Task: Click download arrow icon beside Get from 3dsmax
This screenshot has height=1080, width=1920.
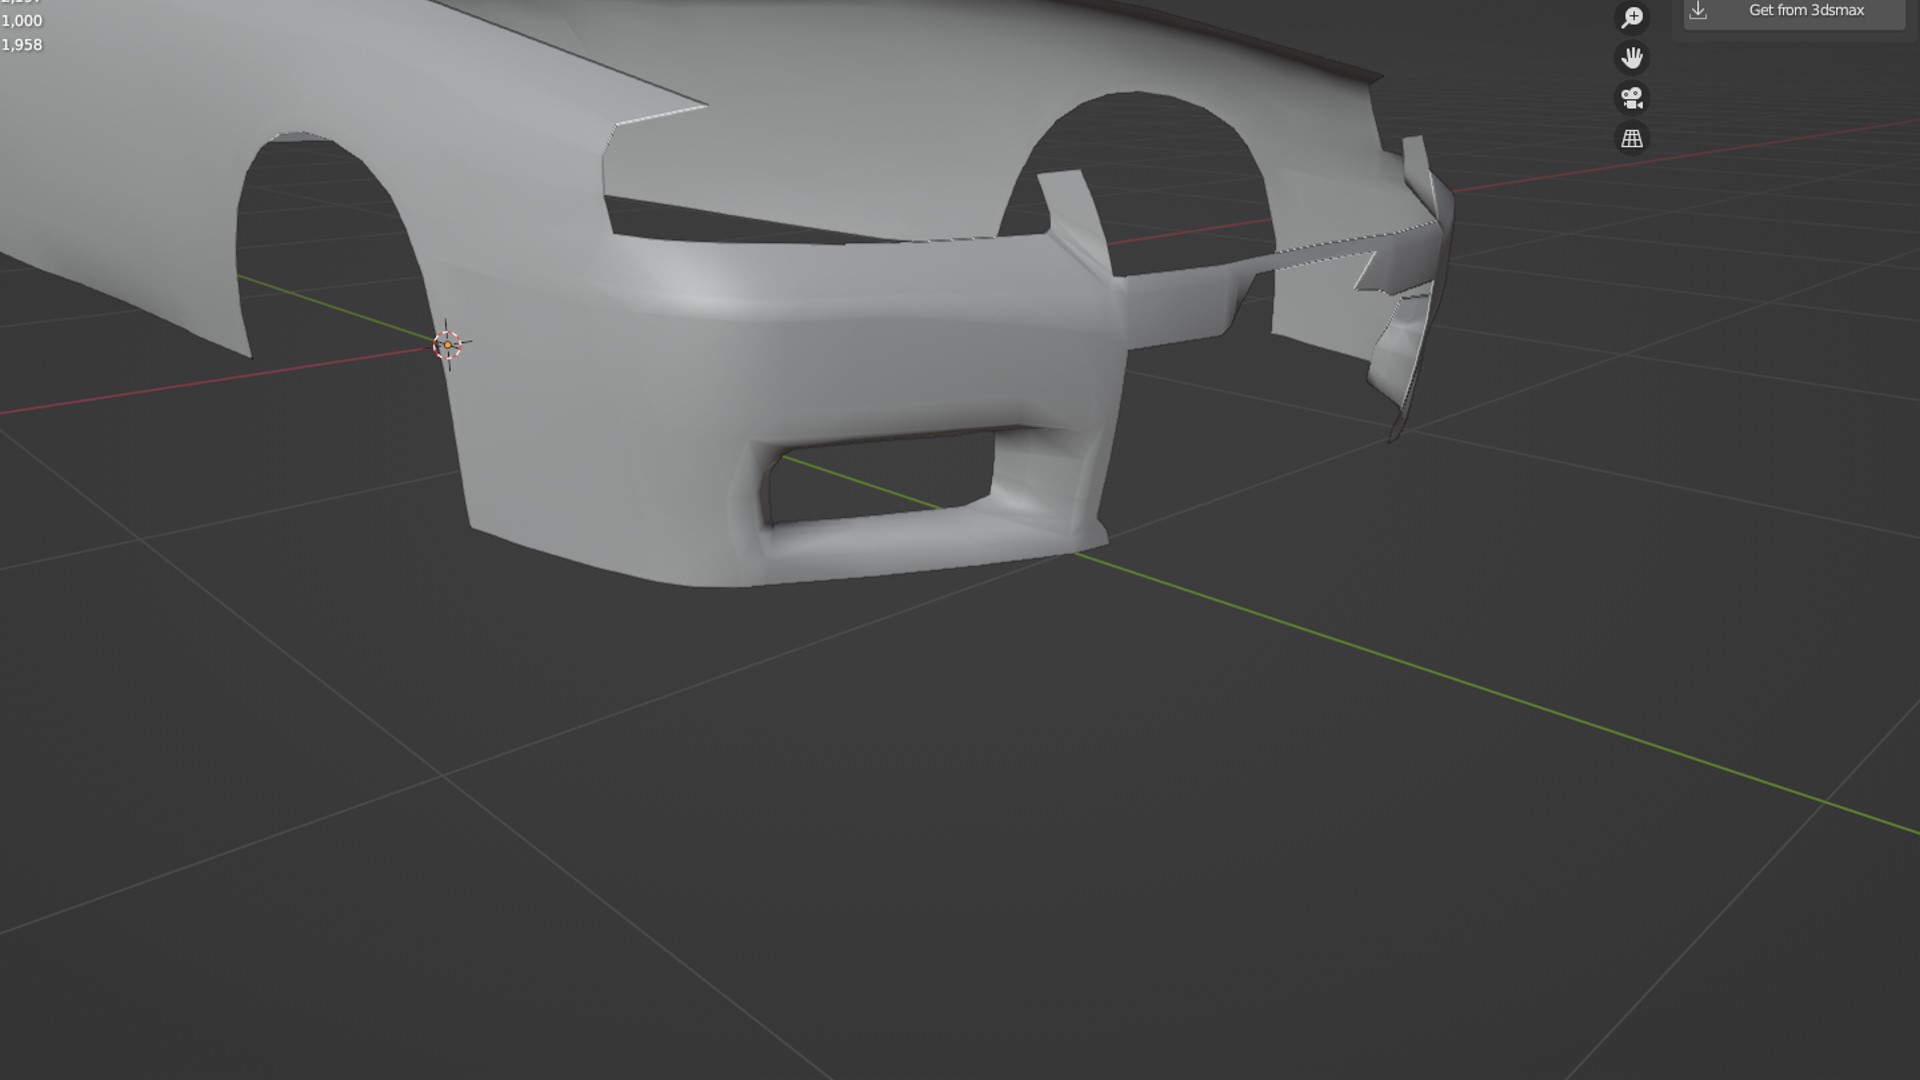Action: pos(1698,11)
